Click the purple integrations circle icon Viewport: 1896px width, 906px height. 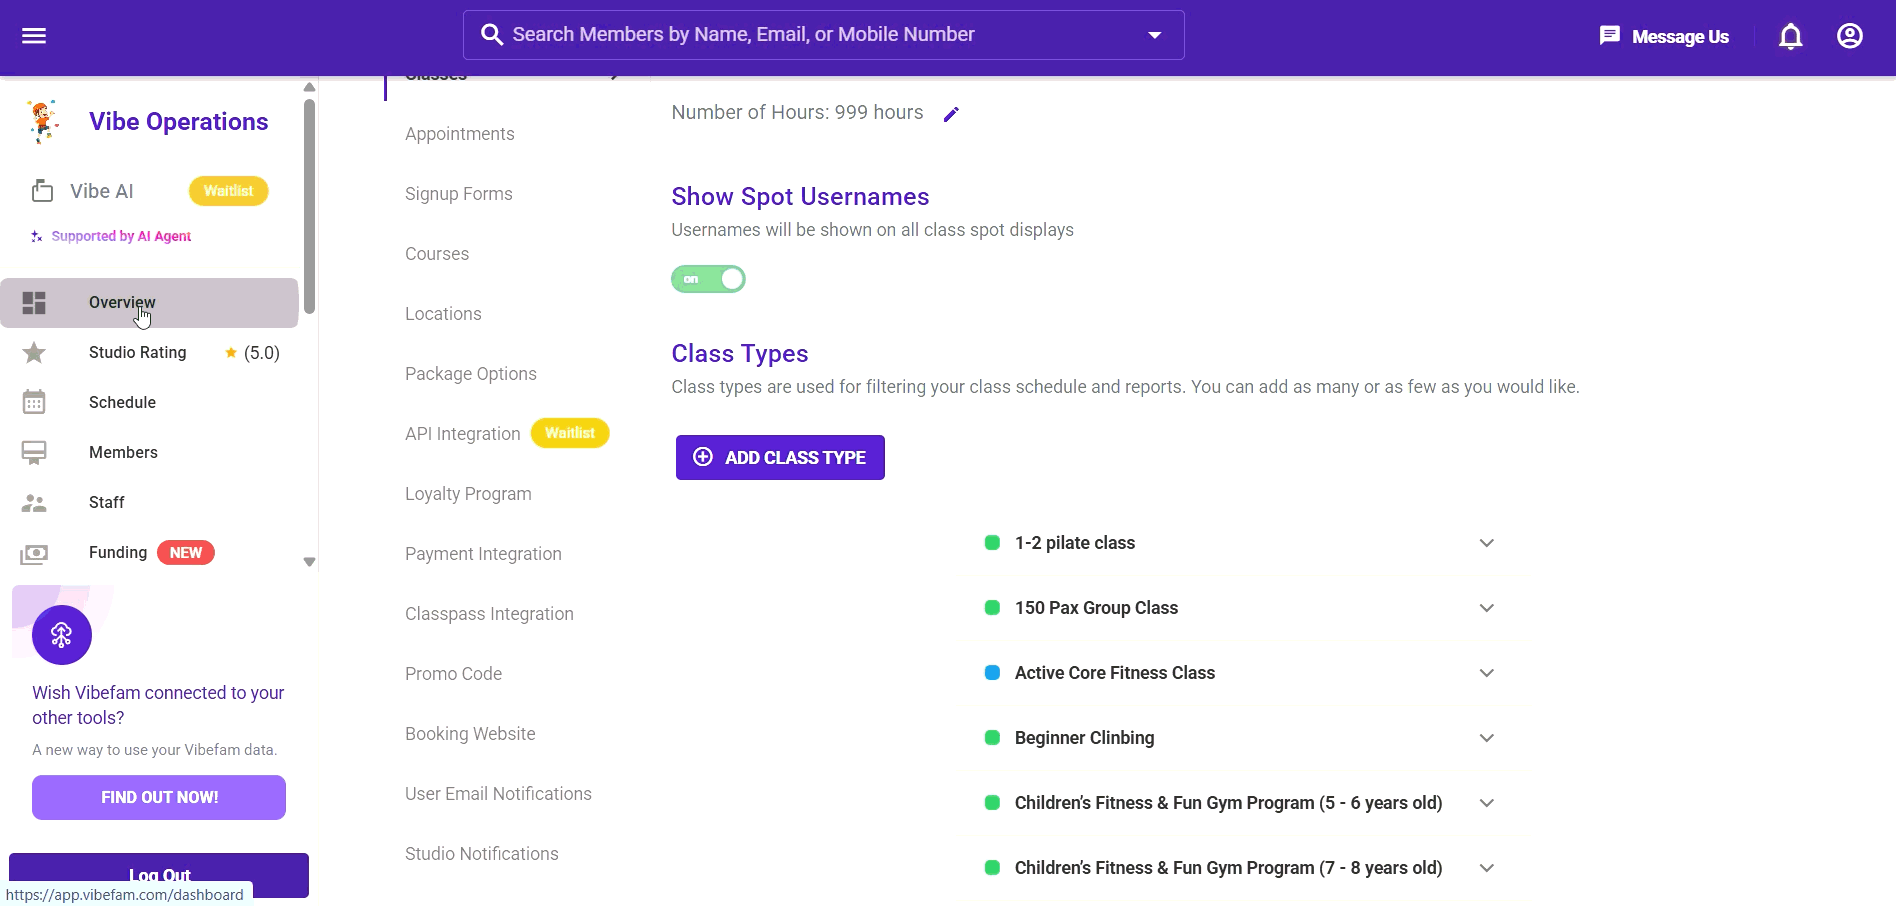(62, 635)
